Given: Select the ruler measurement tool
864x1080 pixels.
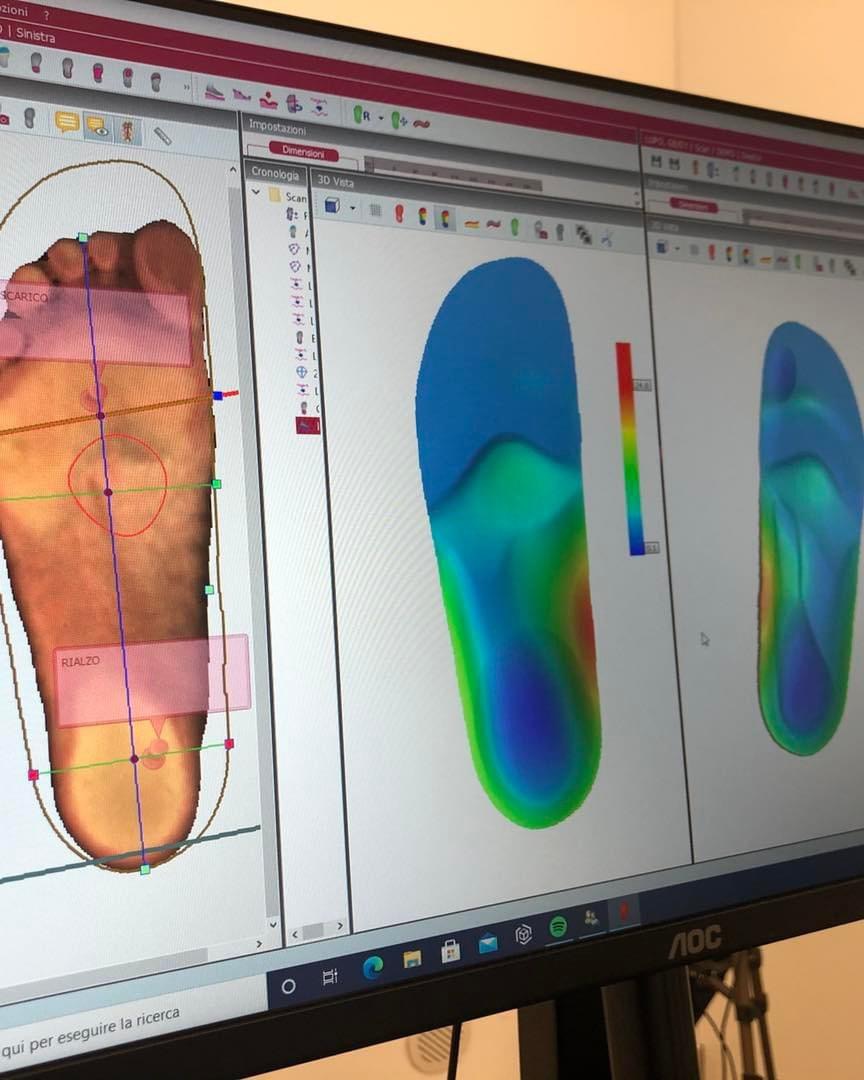Looking at the screenshot, I should coord(163,136).
